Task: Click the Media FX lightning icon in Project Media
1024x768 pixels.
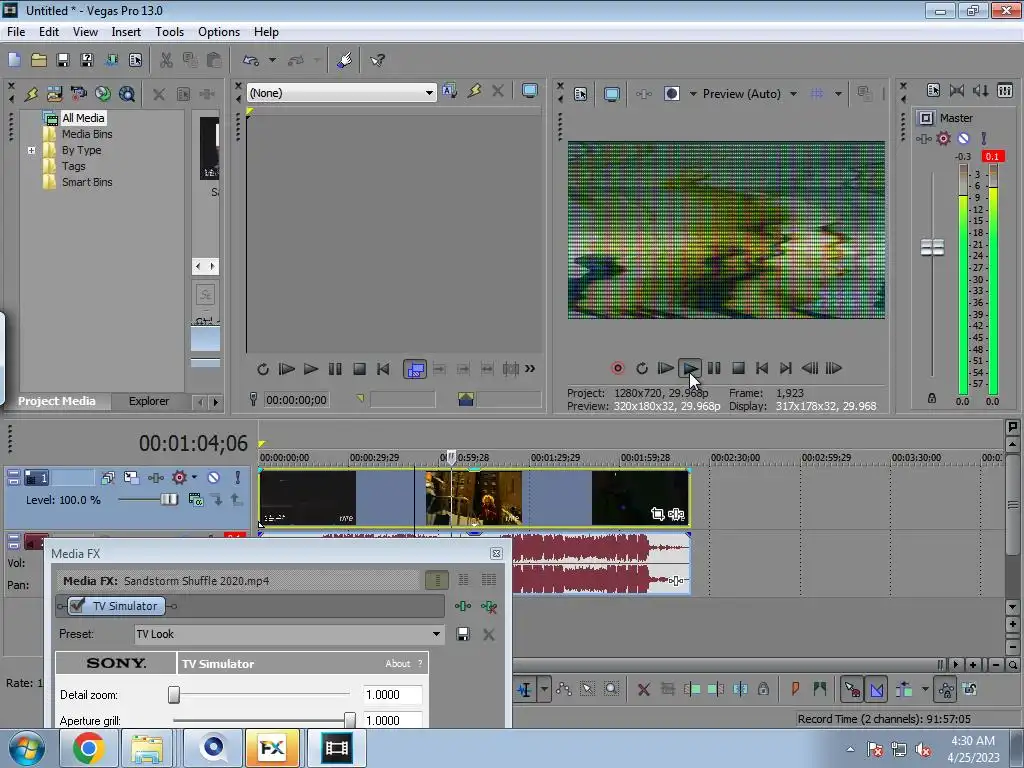Action: (31, 93)
